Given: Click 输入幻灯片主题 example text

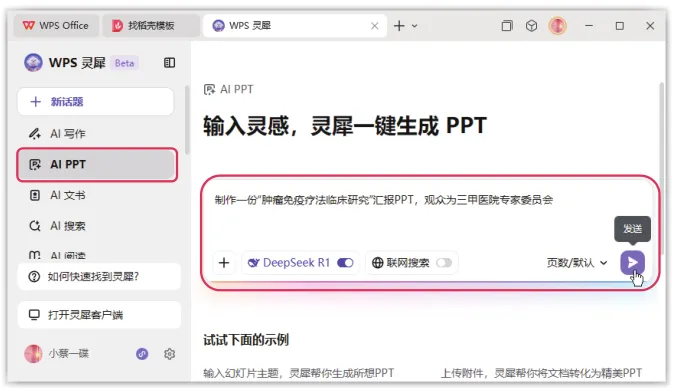Looking at the screenshot, I should [x=298, y=373].
